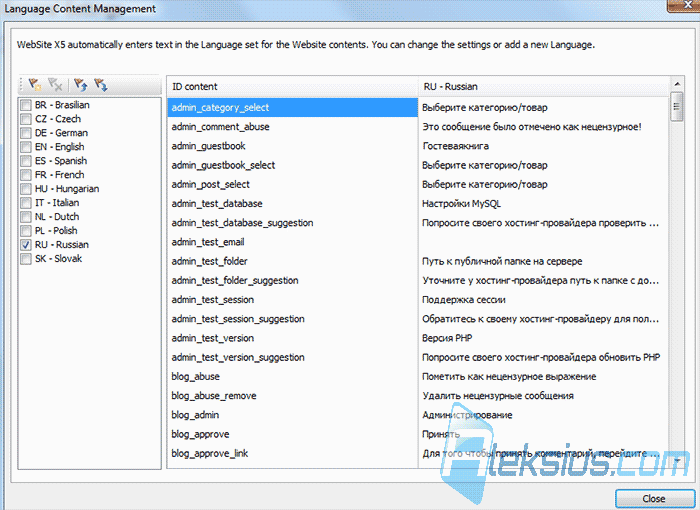Close the Language Content Management dialog
The height and width of the screenshot is (510, 700).
654,498
